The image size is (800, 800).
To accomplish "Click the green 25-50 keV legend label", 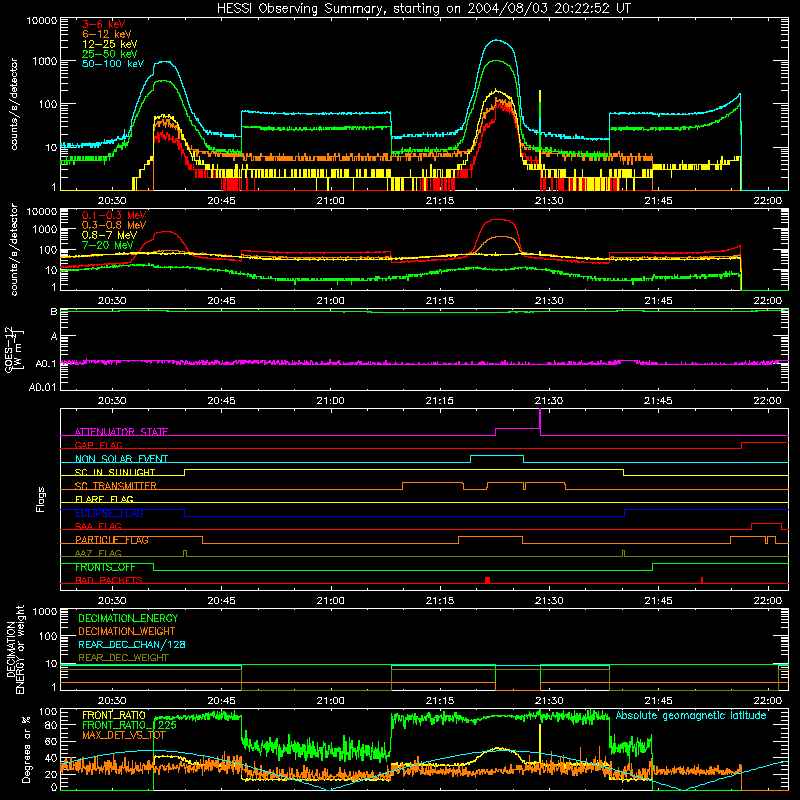I will pyautogui.click(x=110, y=54).
